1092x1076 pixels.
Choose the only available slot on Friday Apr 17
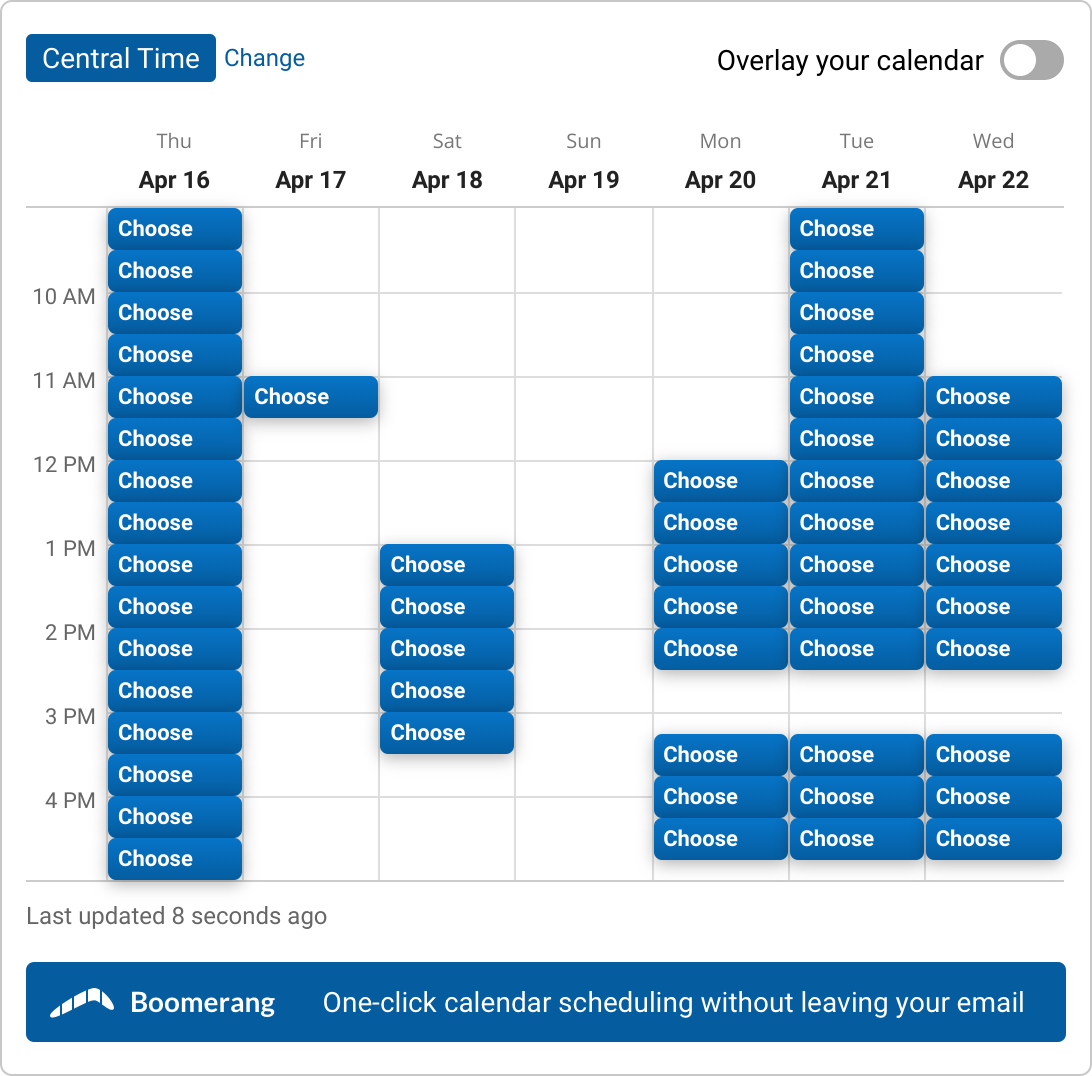pyautogui.click(x=310, y=397)
